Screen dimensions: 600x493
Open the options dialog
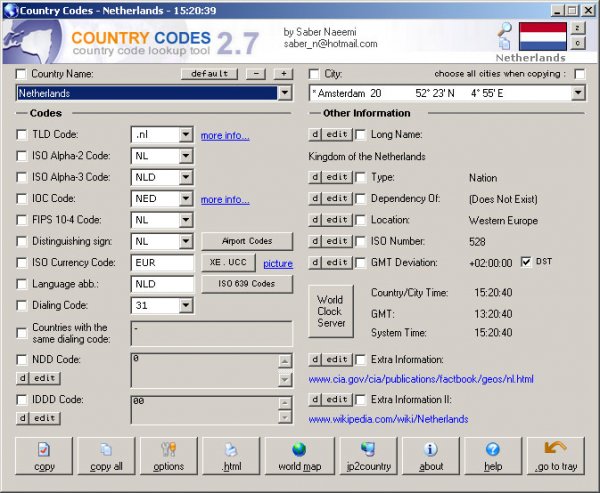coord(169,457)
